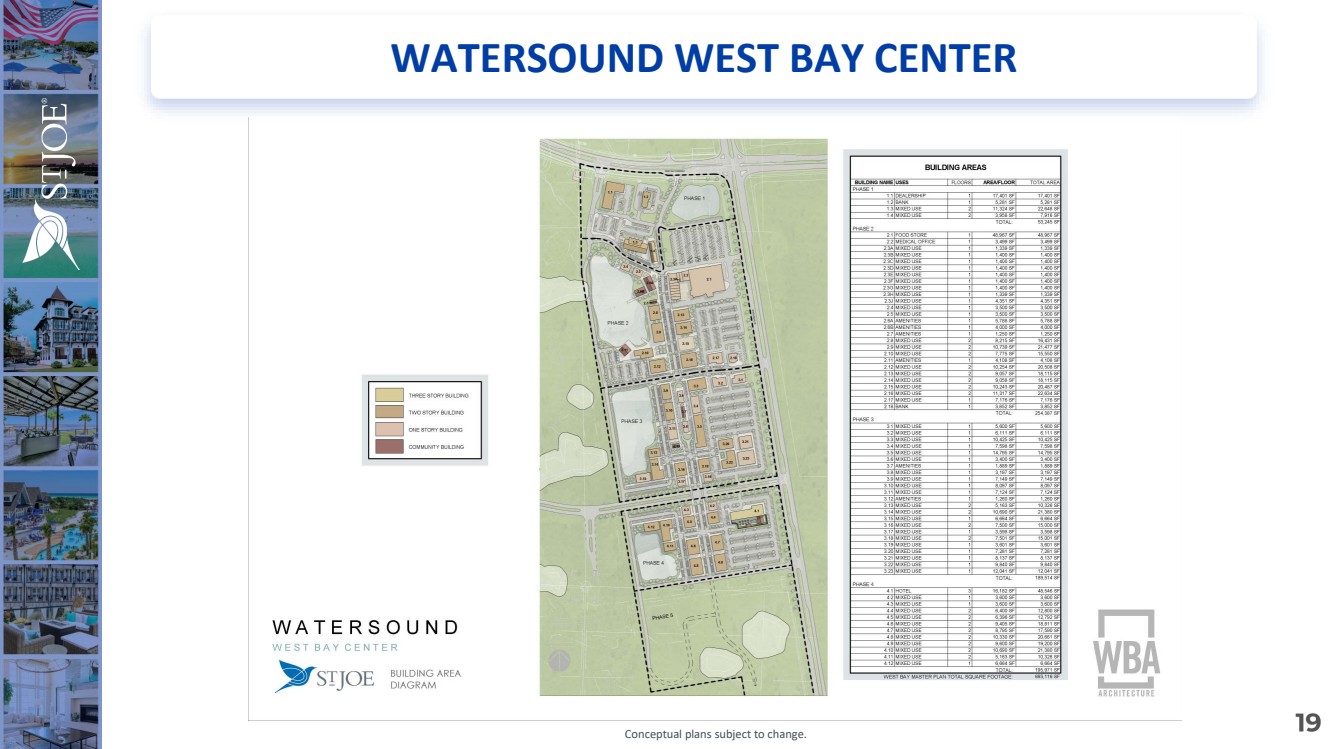
Task: Click the "PHASE 2" label on the site map
Action: 618,323
